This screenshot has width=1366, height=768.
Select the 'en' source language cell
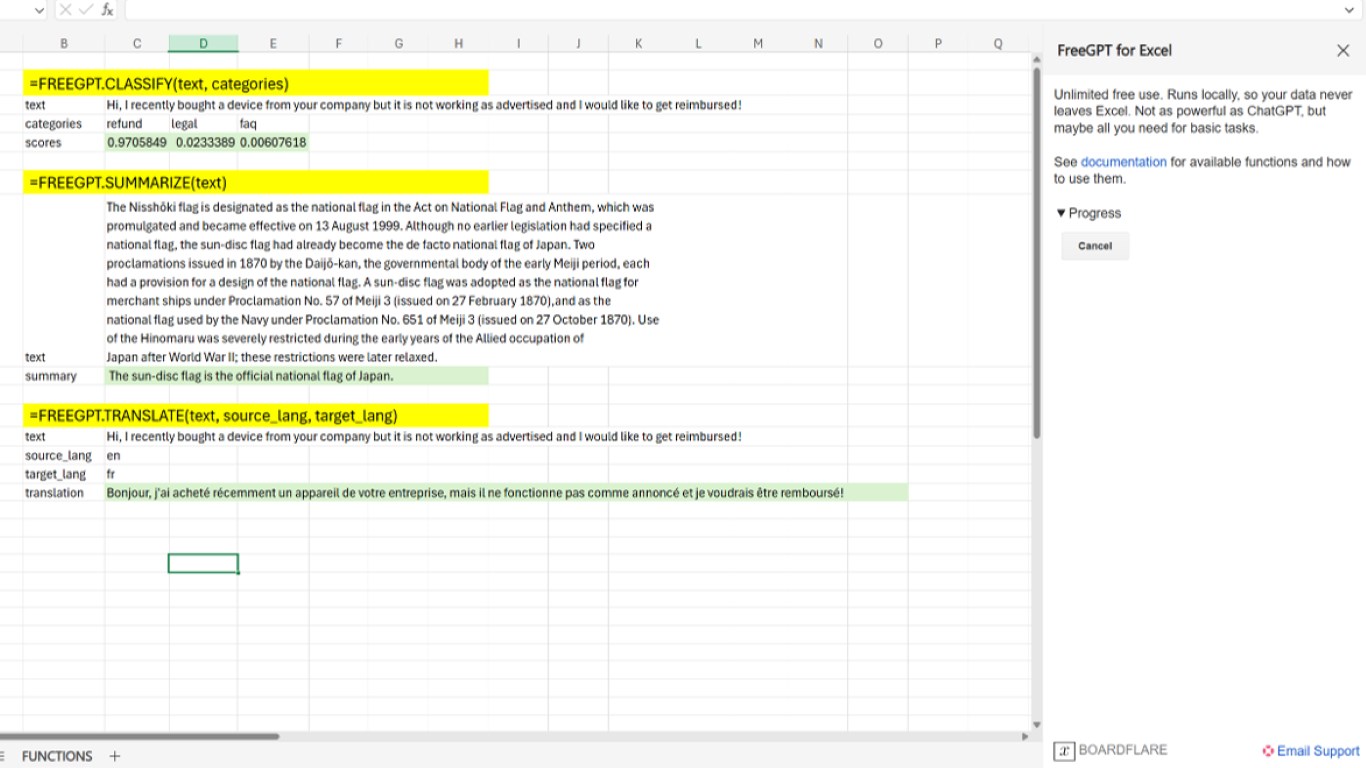(137, 455)
